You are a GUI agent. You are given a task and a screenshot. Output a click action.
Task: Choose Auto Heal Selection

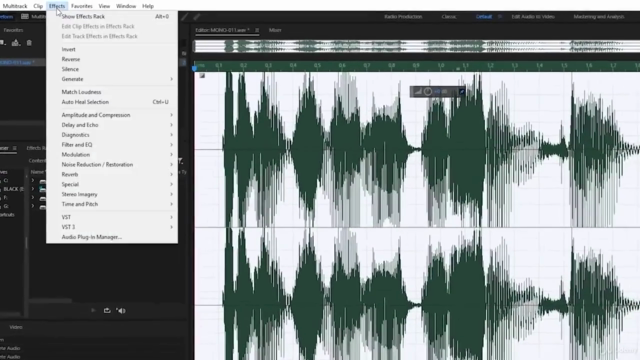pyautogui.click(x=112, y=102)
